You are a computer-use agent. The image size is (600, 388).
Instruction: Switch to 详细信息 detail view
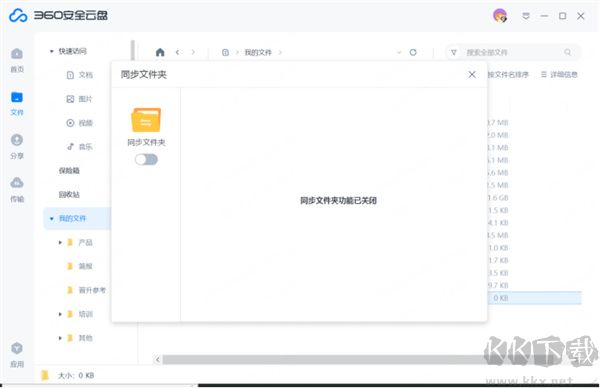click(559, 75)
